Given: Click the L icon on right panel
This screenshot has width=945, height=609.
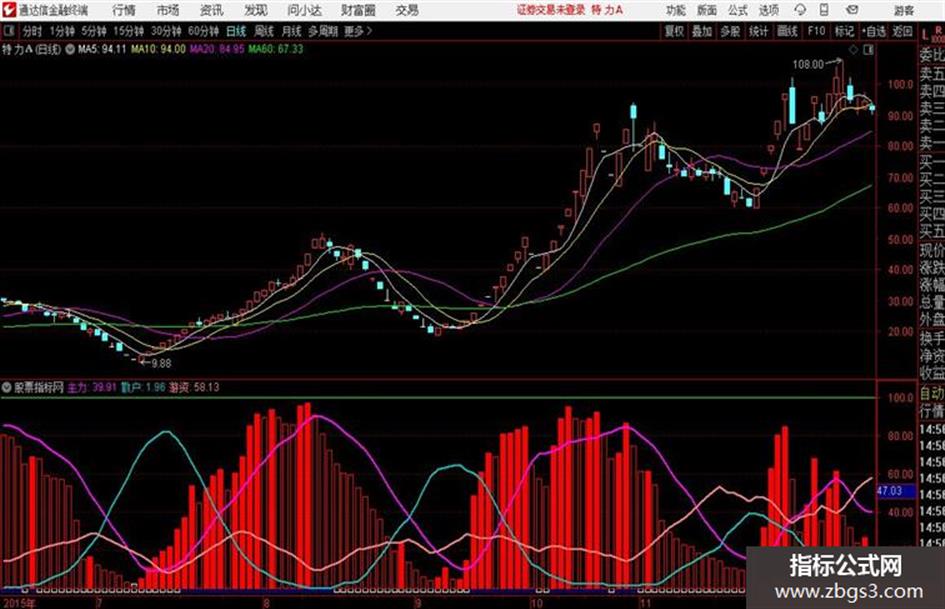Looking at the screenshot, I should [925, 33].
